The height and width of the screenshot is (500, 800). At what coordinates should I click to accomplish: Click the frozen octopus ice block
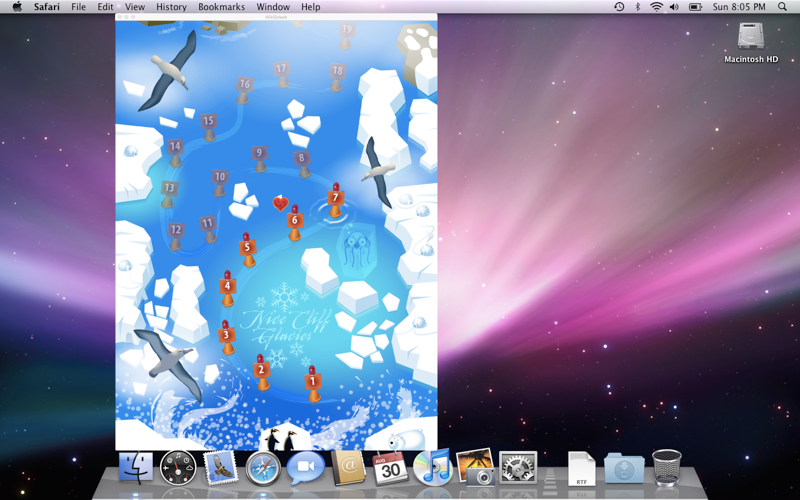coord(357,250)
